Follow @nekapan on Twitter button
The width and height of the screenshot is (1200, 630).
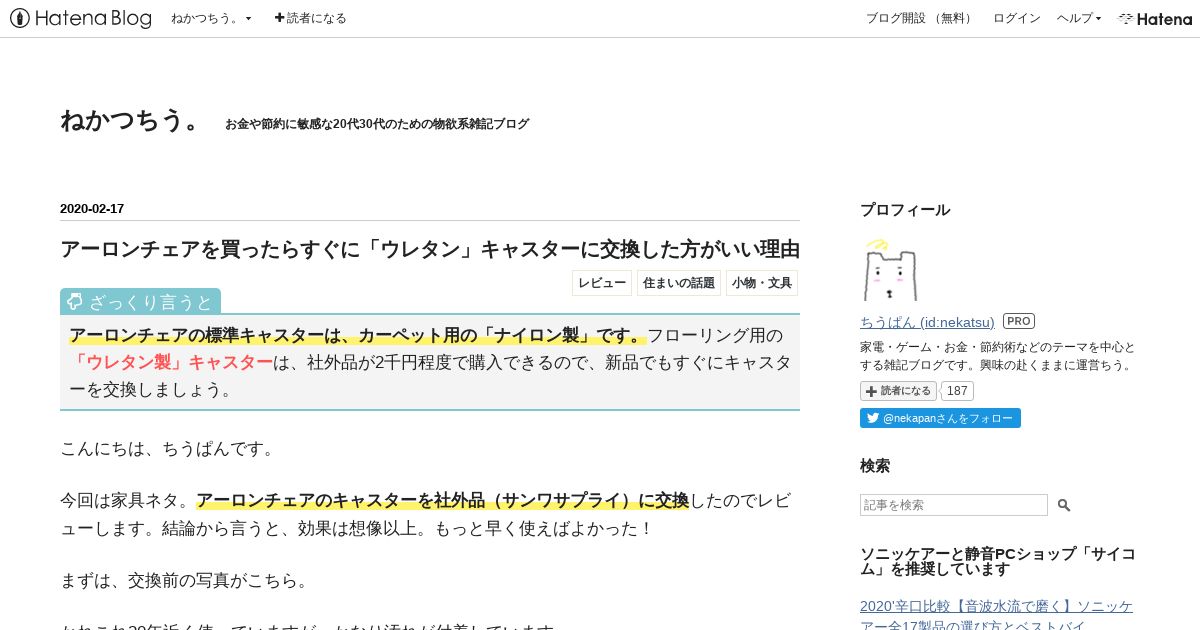[940, 418]
